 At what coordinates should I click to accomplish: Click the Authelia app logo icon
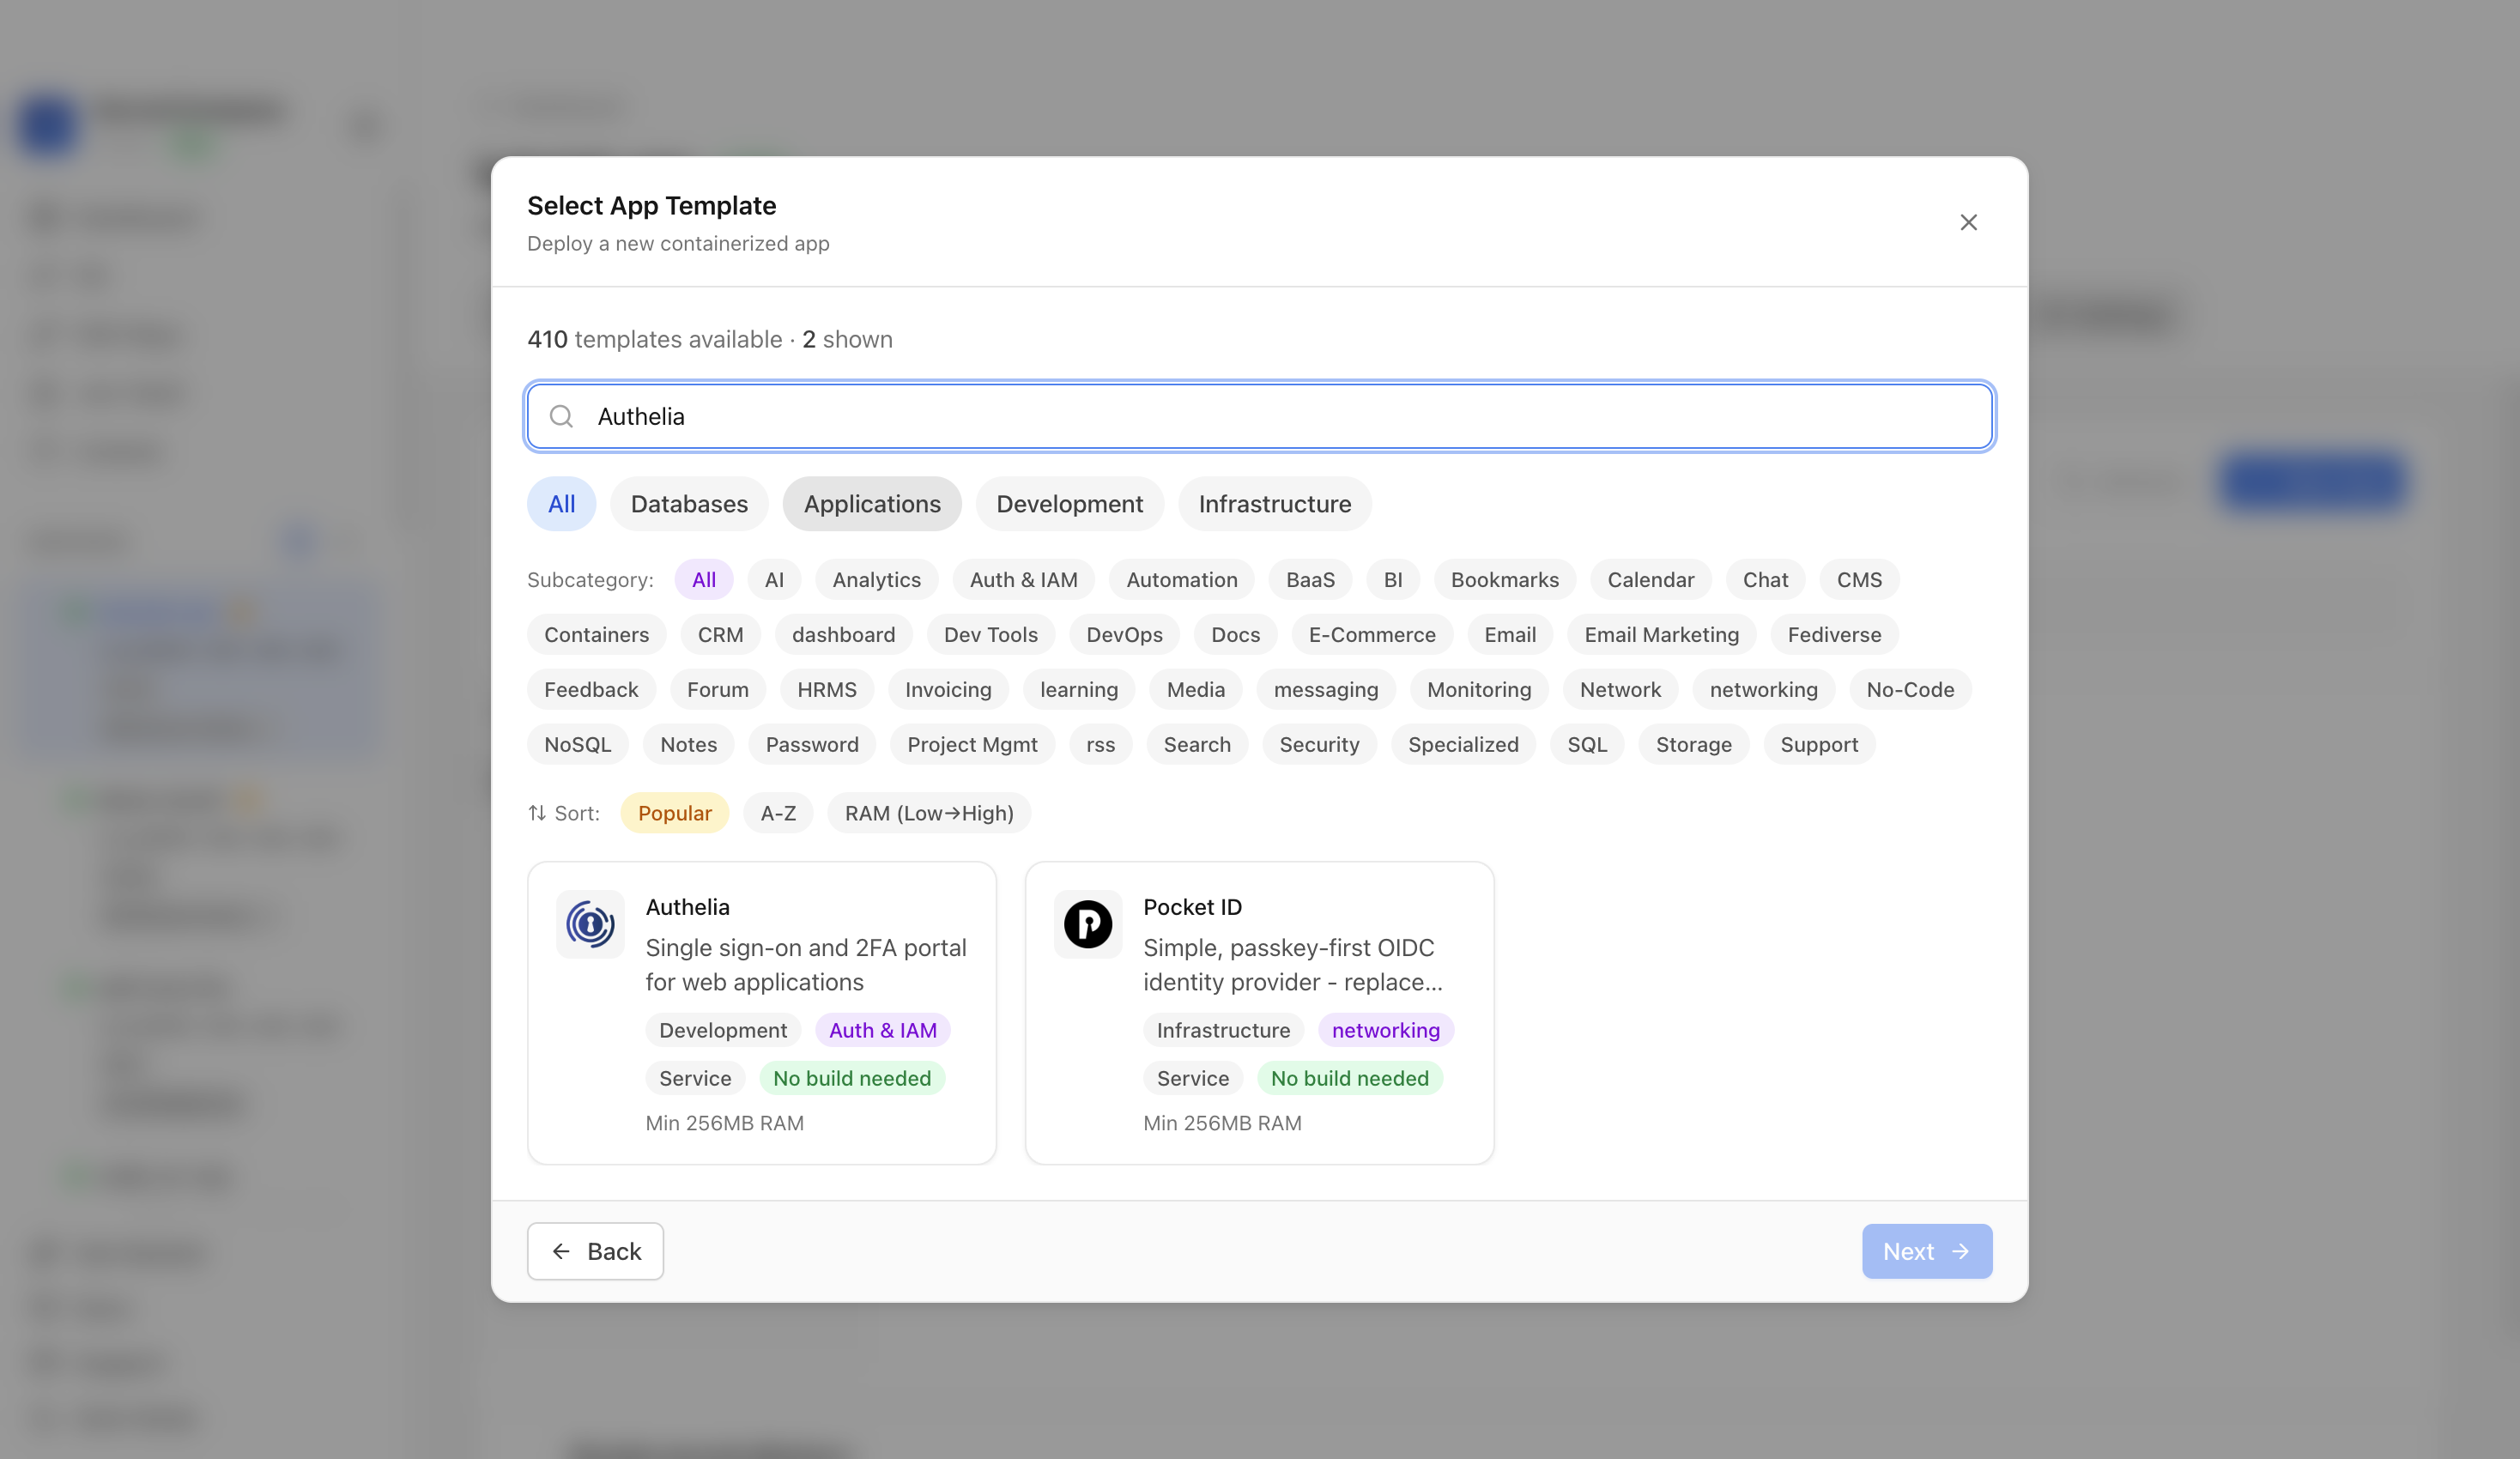tap(590, 924)
